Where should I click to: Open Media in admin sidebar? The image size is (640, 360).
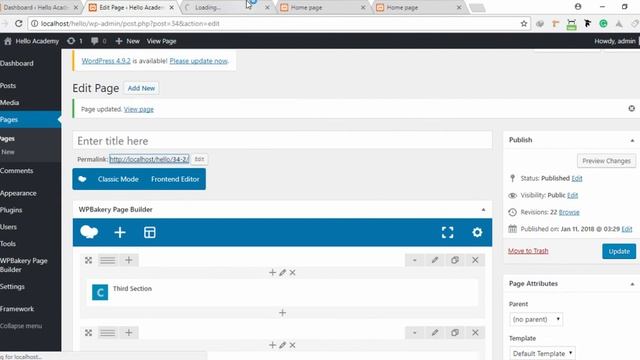(x=10, y=102)
